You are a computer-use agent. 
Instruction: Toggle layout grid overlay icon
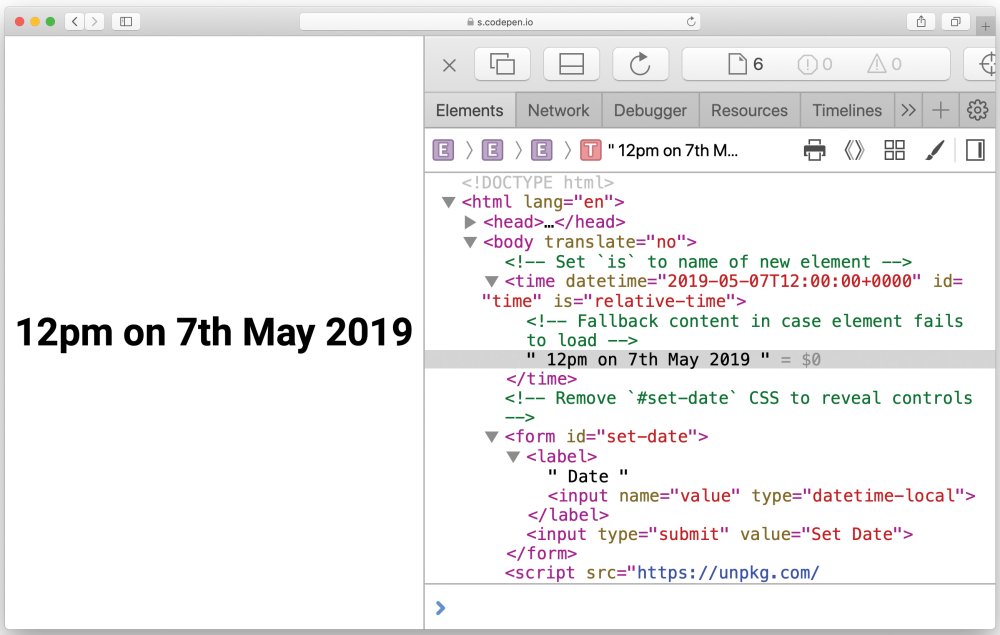[894, 150]
